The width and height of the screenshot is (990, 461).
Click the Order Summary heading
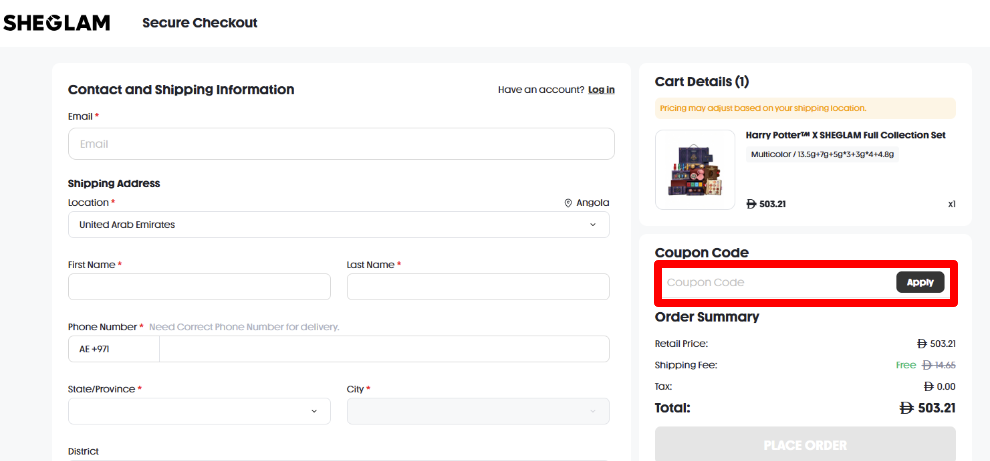tap(707, 317)
